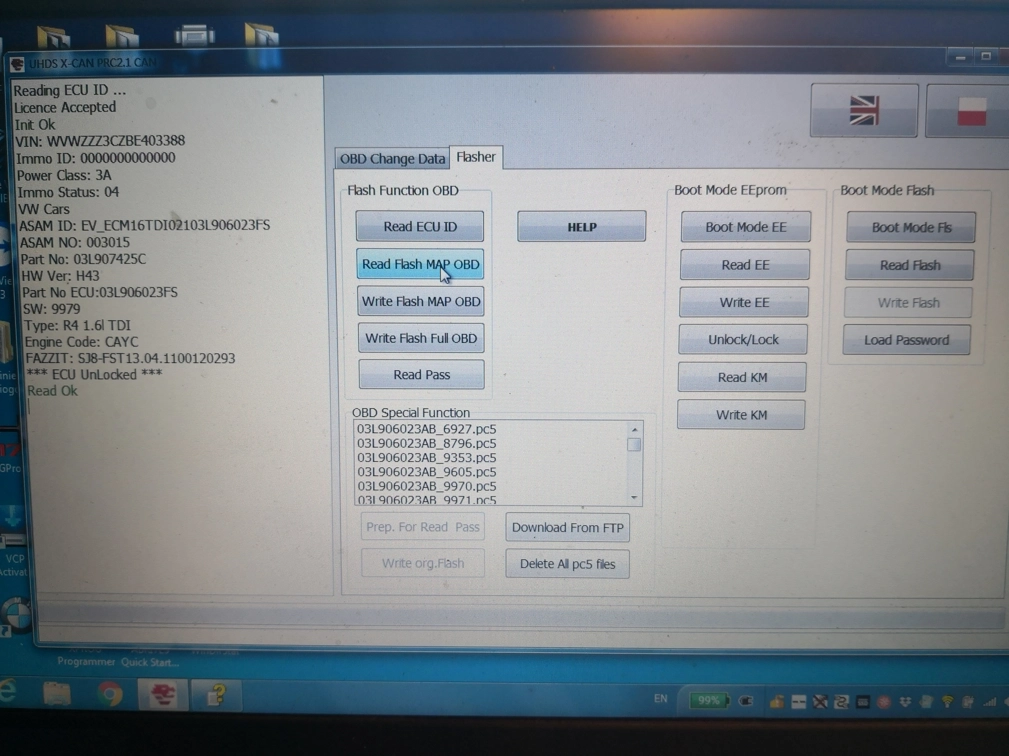Click the 99% battery indicator in tray
This screenshot has width=1009, height=756.
pos(708,700)
